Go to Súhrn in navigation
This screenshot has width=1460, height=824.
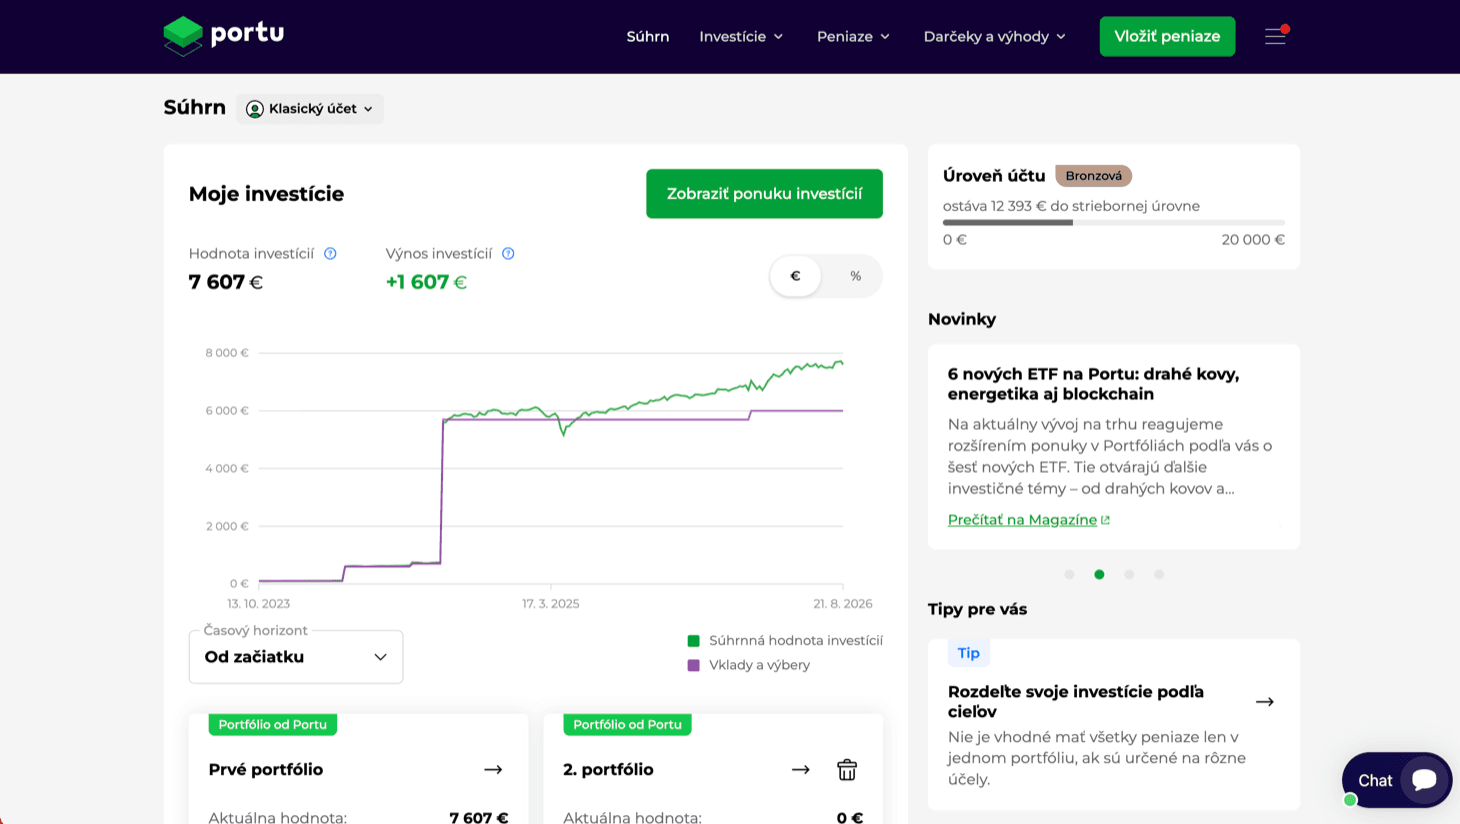point(648,36)
